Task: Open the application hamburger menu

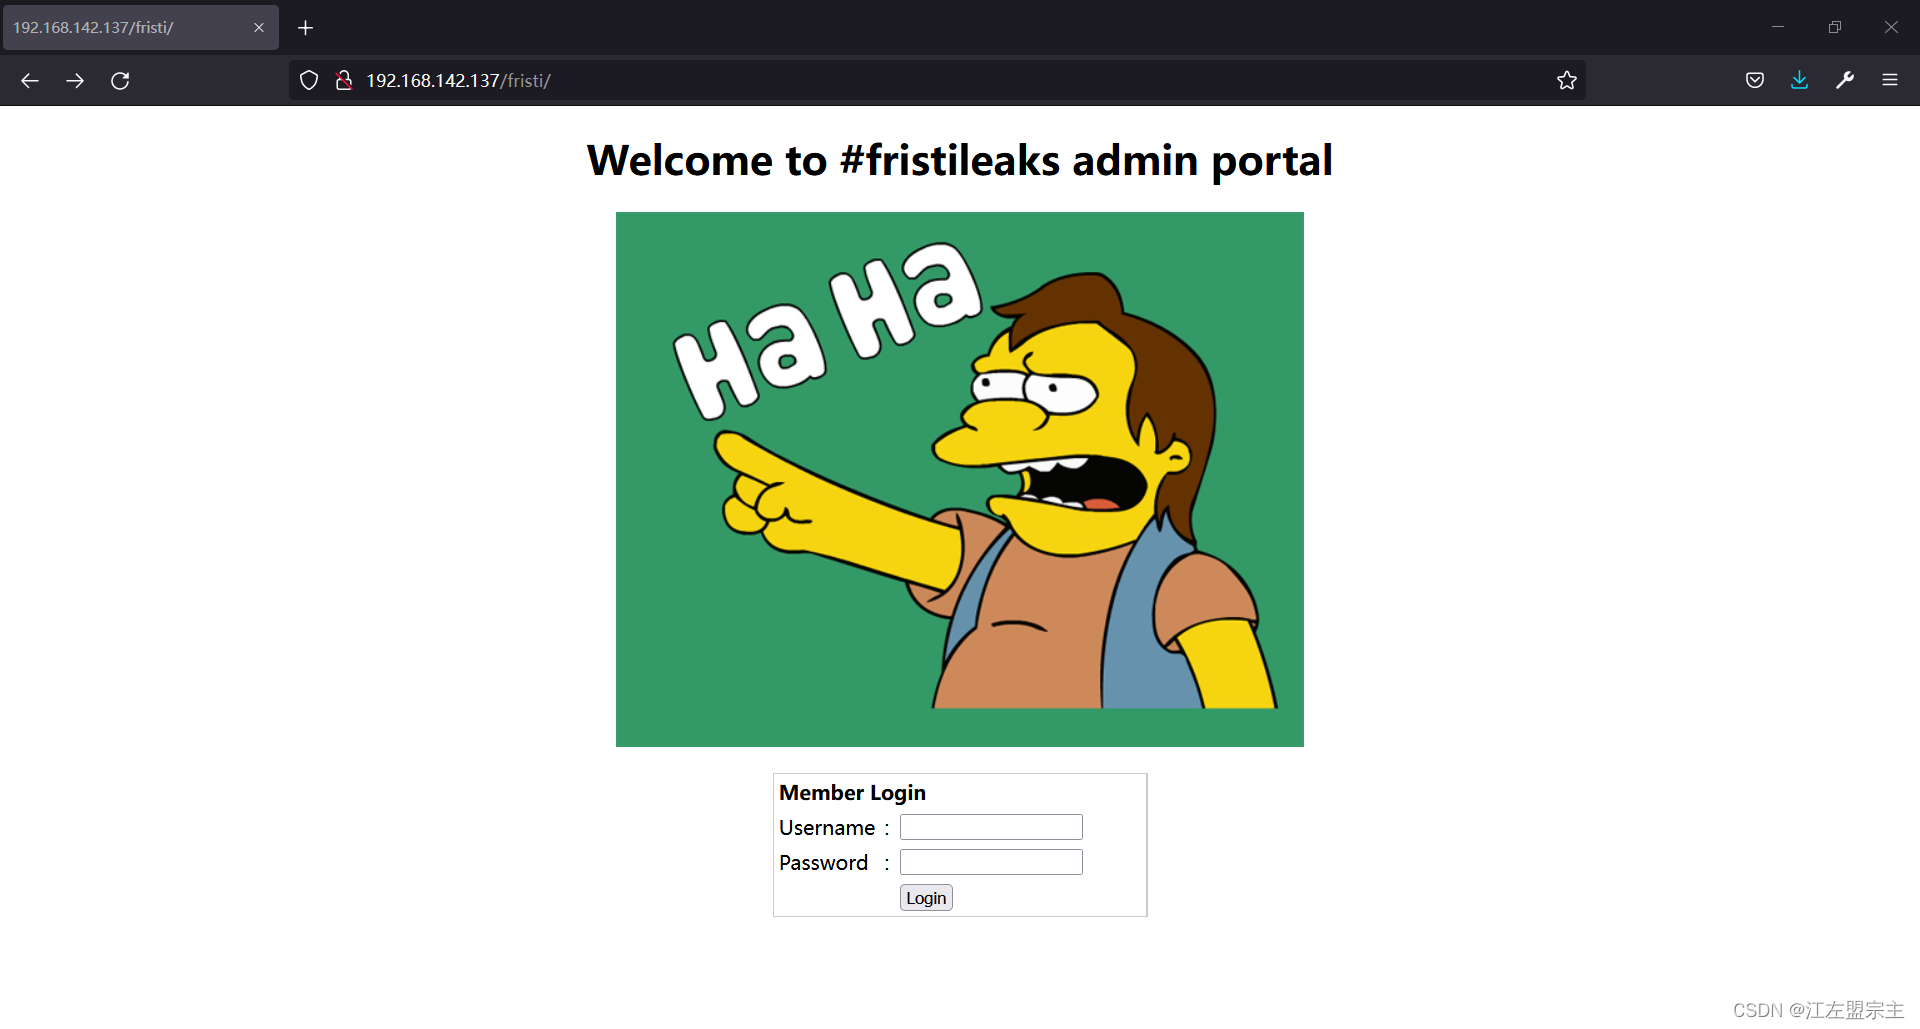Action: 1890,81
